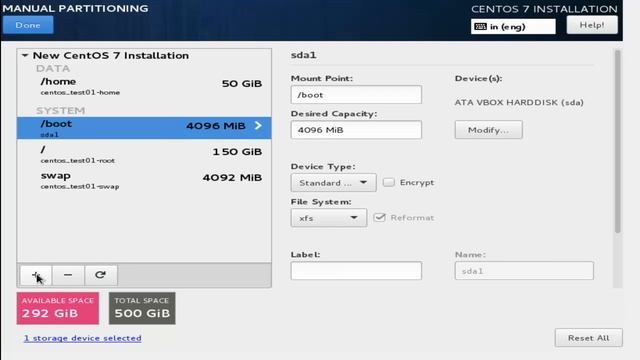The width and height of the screenshot is (640, 360).
Task: Select the swap partition row
Action: (x=144, y=180)
